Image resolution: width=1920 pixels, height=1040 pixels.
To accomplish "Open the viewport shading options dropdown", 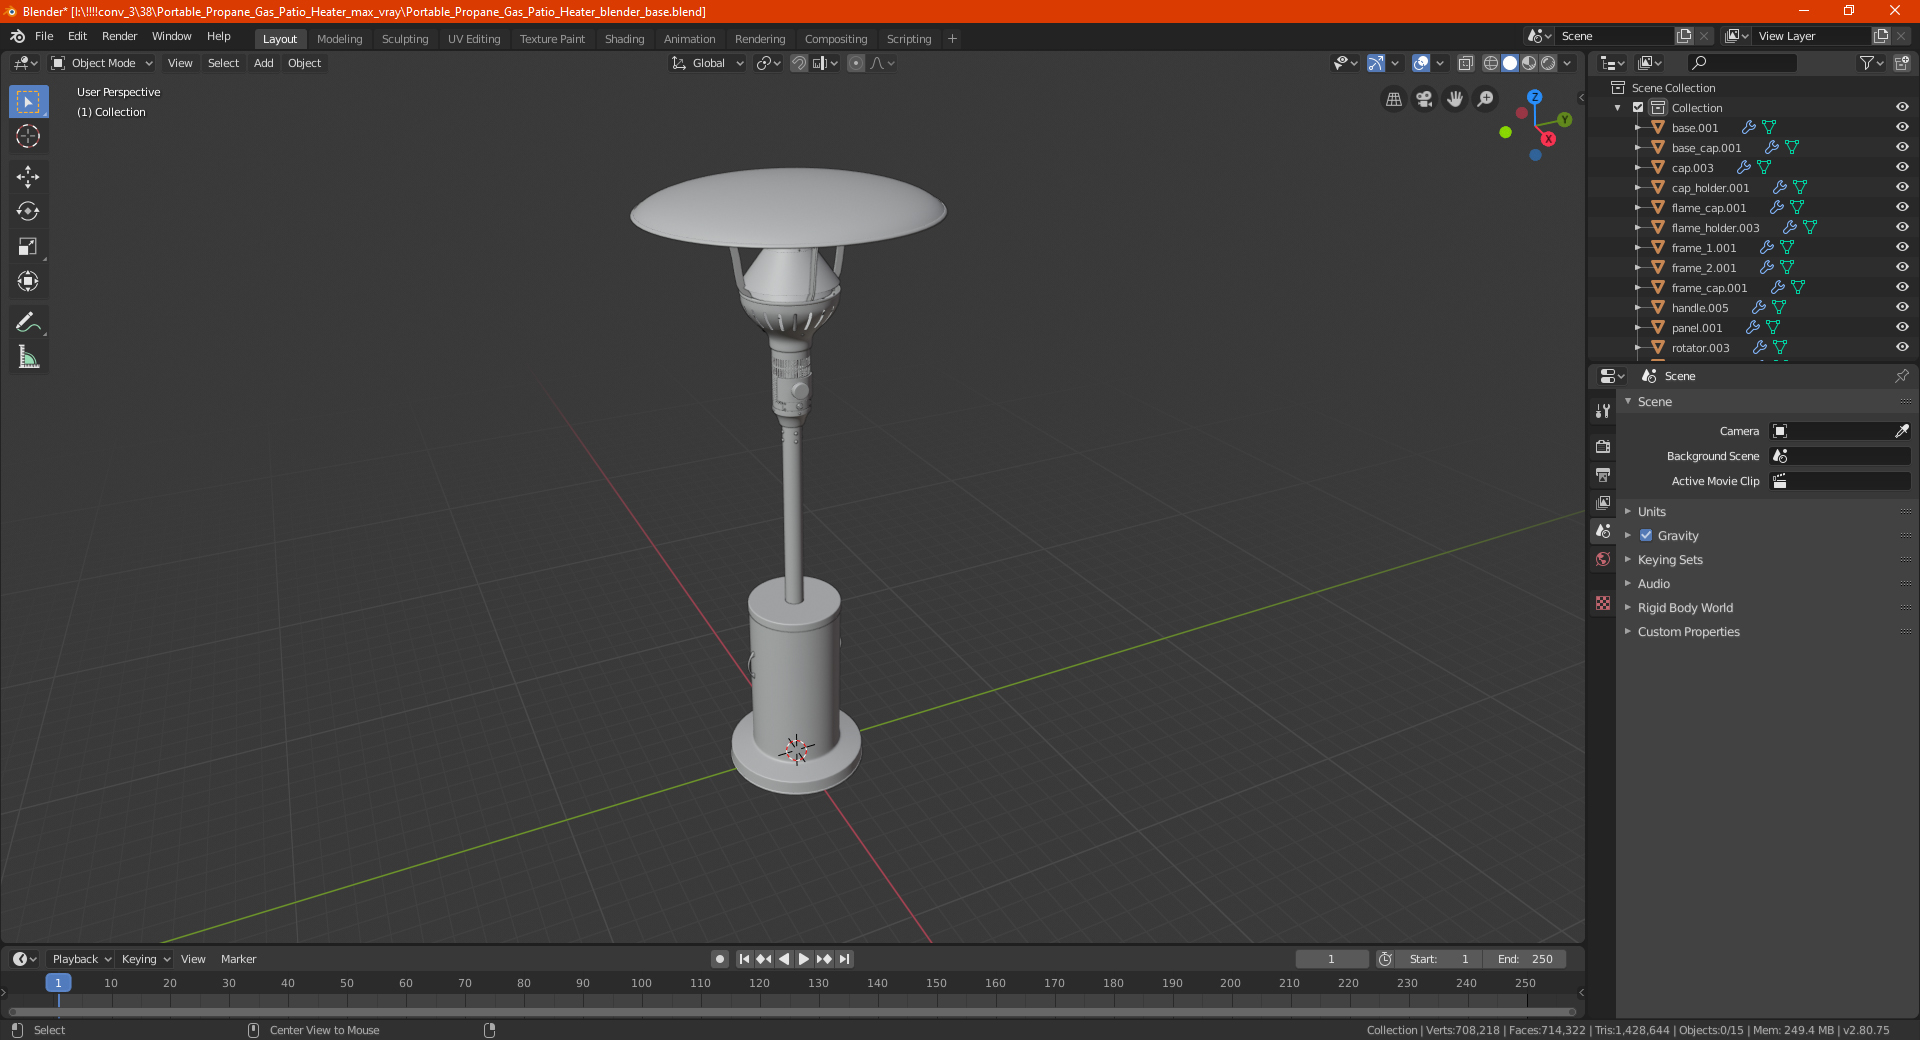I will click(x=1568, y=63).
